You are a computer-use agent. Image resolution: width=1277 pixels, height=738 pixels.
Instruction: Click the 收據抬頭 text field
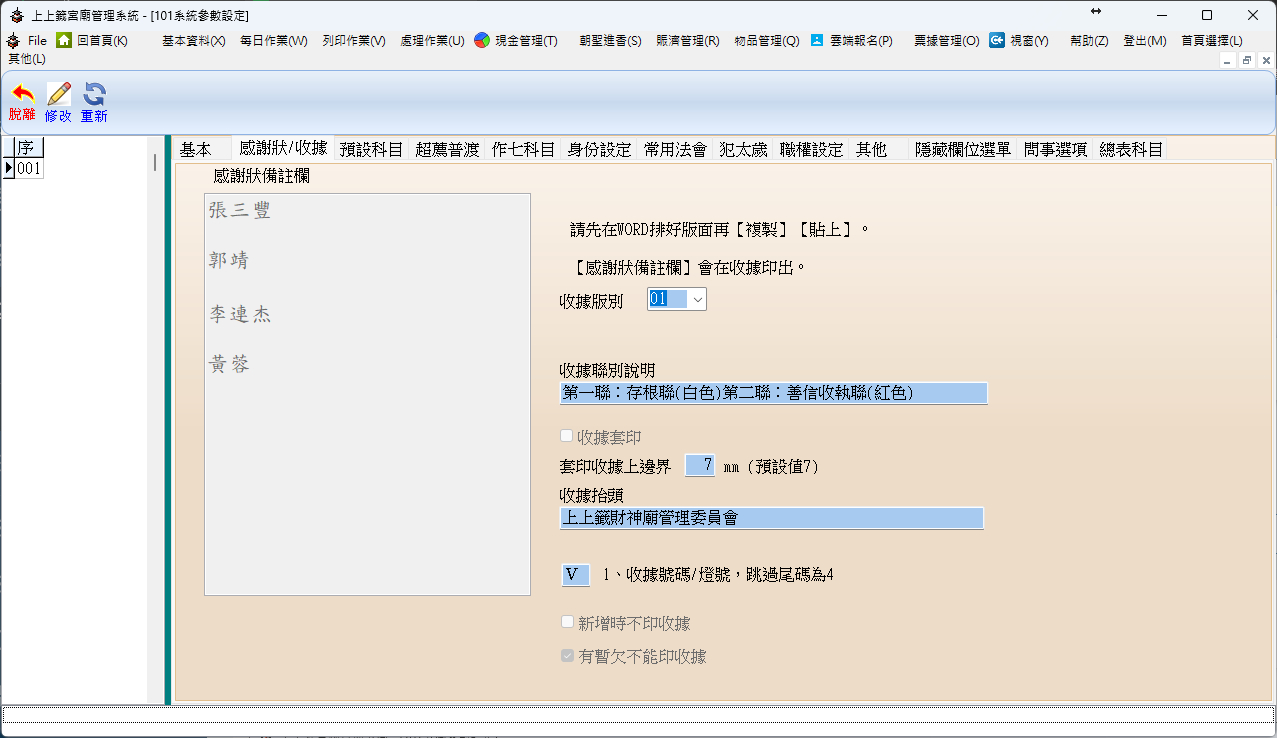pos(771,517)
